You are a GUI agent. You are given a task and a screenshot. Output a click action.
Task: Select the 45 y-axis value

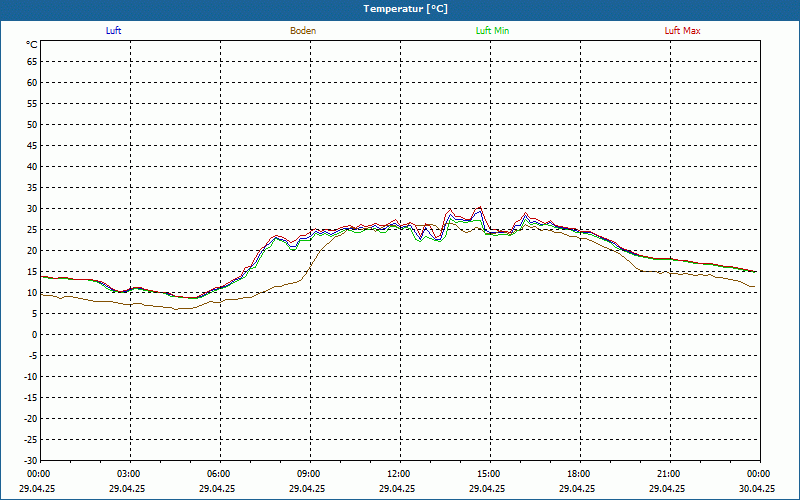32,146
